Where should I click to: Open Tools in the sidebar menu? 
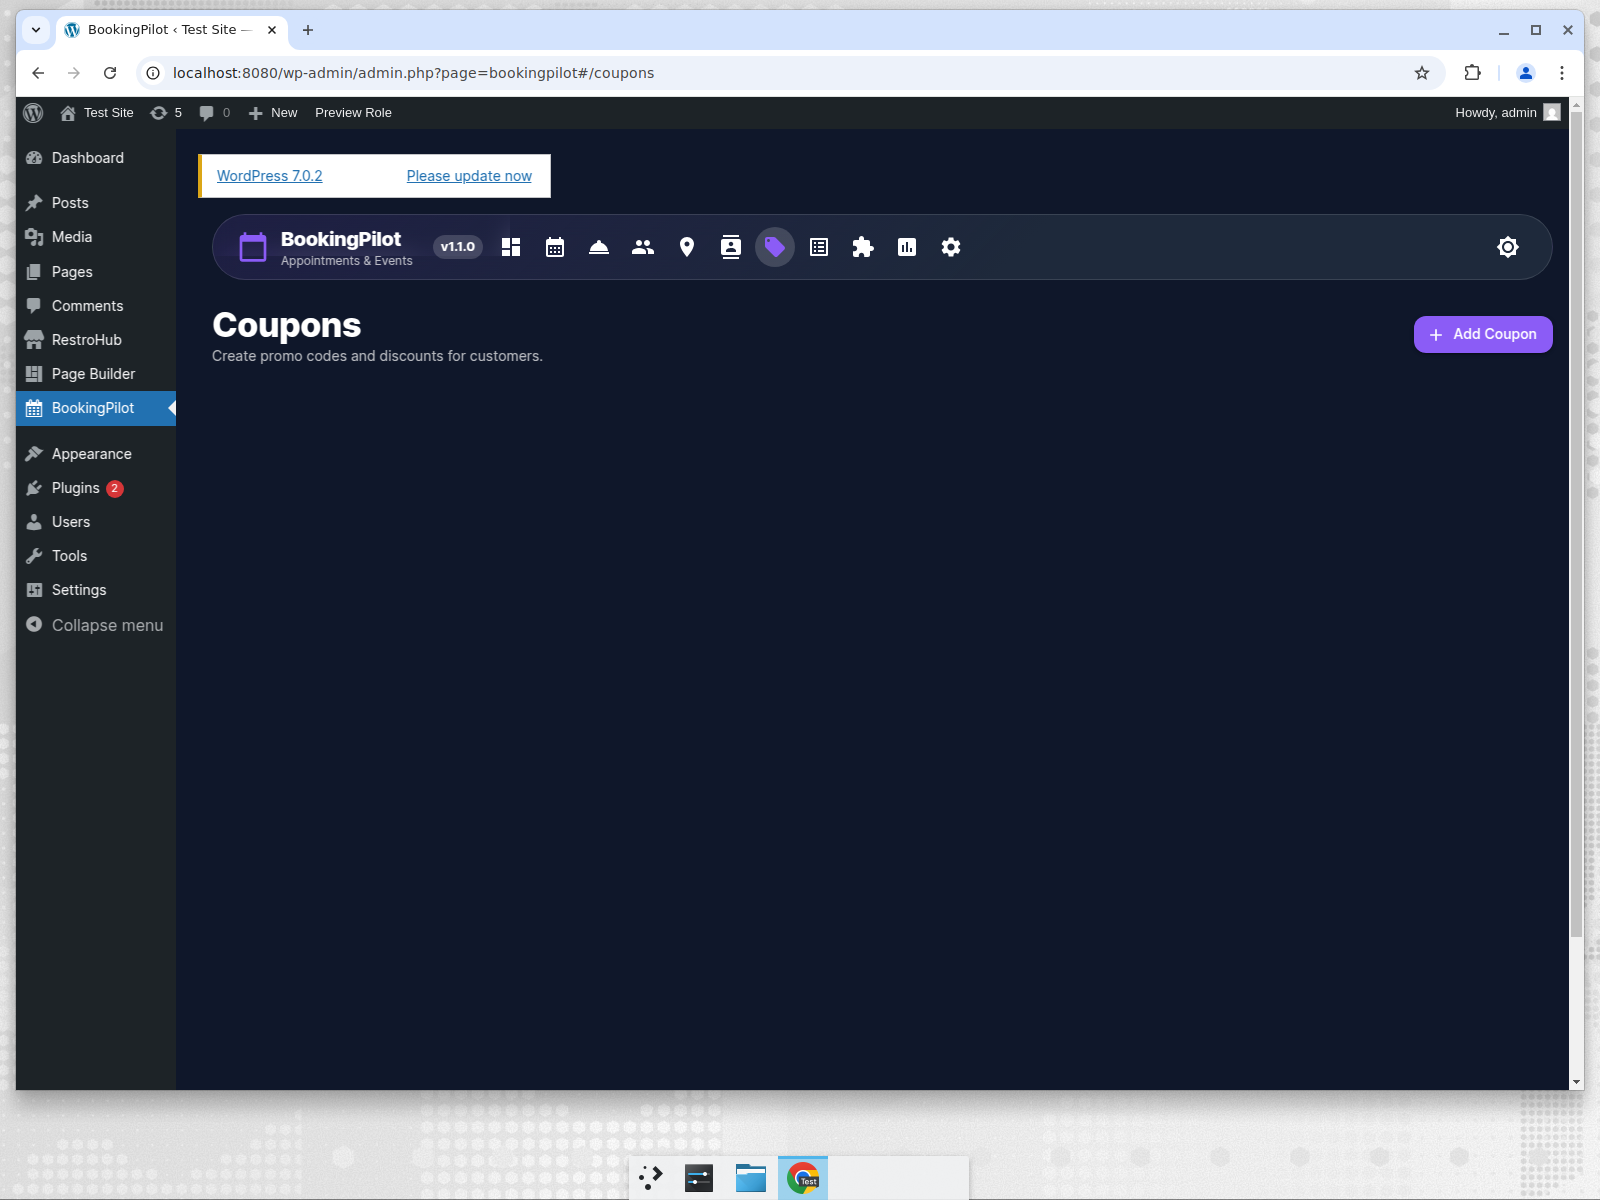[x=96, y=556]
